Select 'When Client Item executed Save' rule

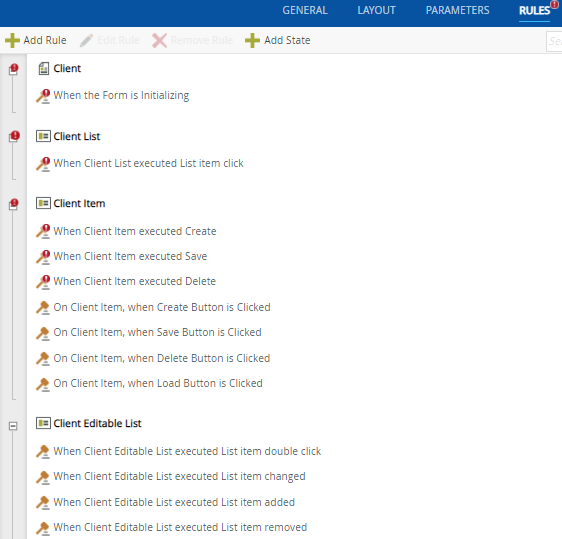tap(130, 256)
